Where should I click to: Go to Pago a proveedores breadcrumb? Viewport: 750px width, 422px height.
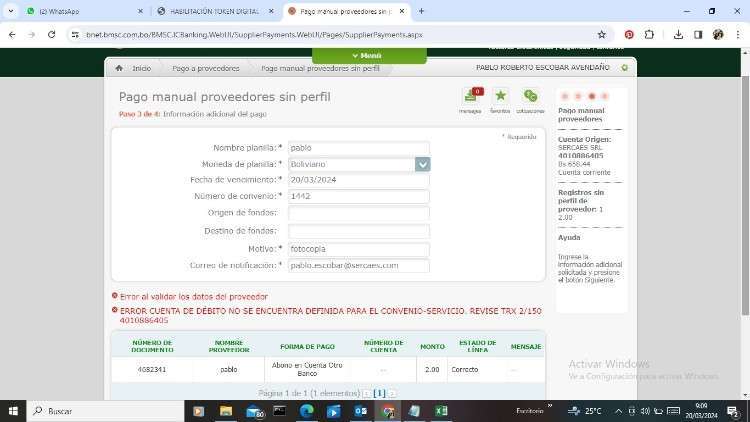206,68
